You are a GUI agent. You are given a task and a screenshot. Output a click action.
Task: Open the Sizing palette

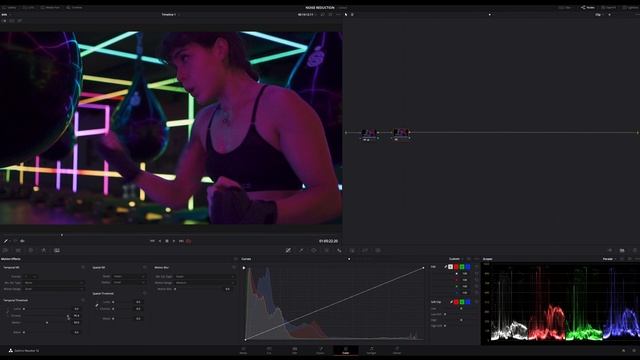click(x=365, y=250)
